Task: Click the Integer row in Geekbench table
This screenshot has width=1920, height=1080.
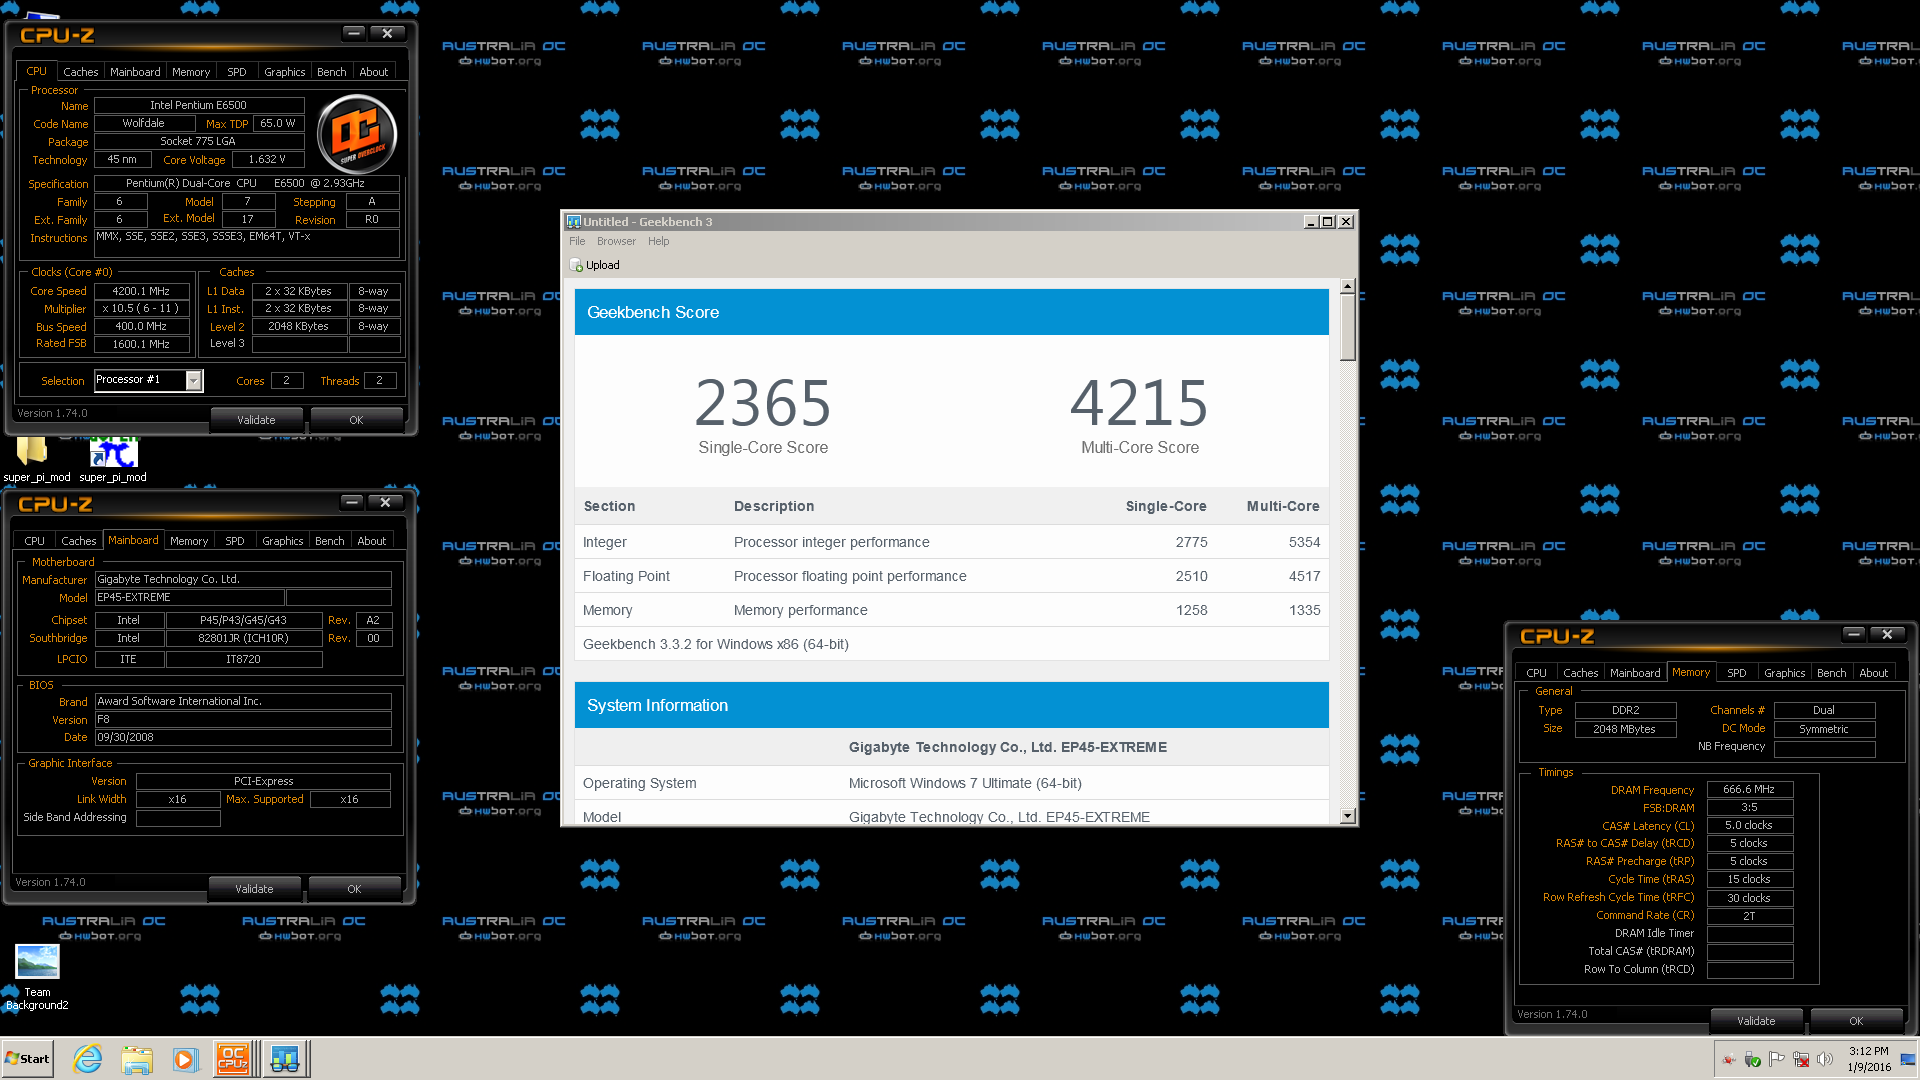Action: pyautogui.click(x=951, y=542)
